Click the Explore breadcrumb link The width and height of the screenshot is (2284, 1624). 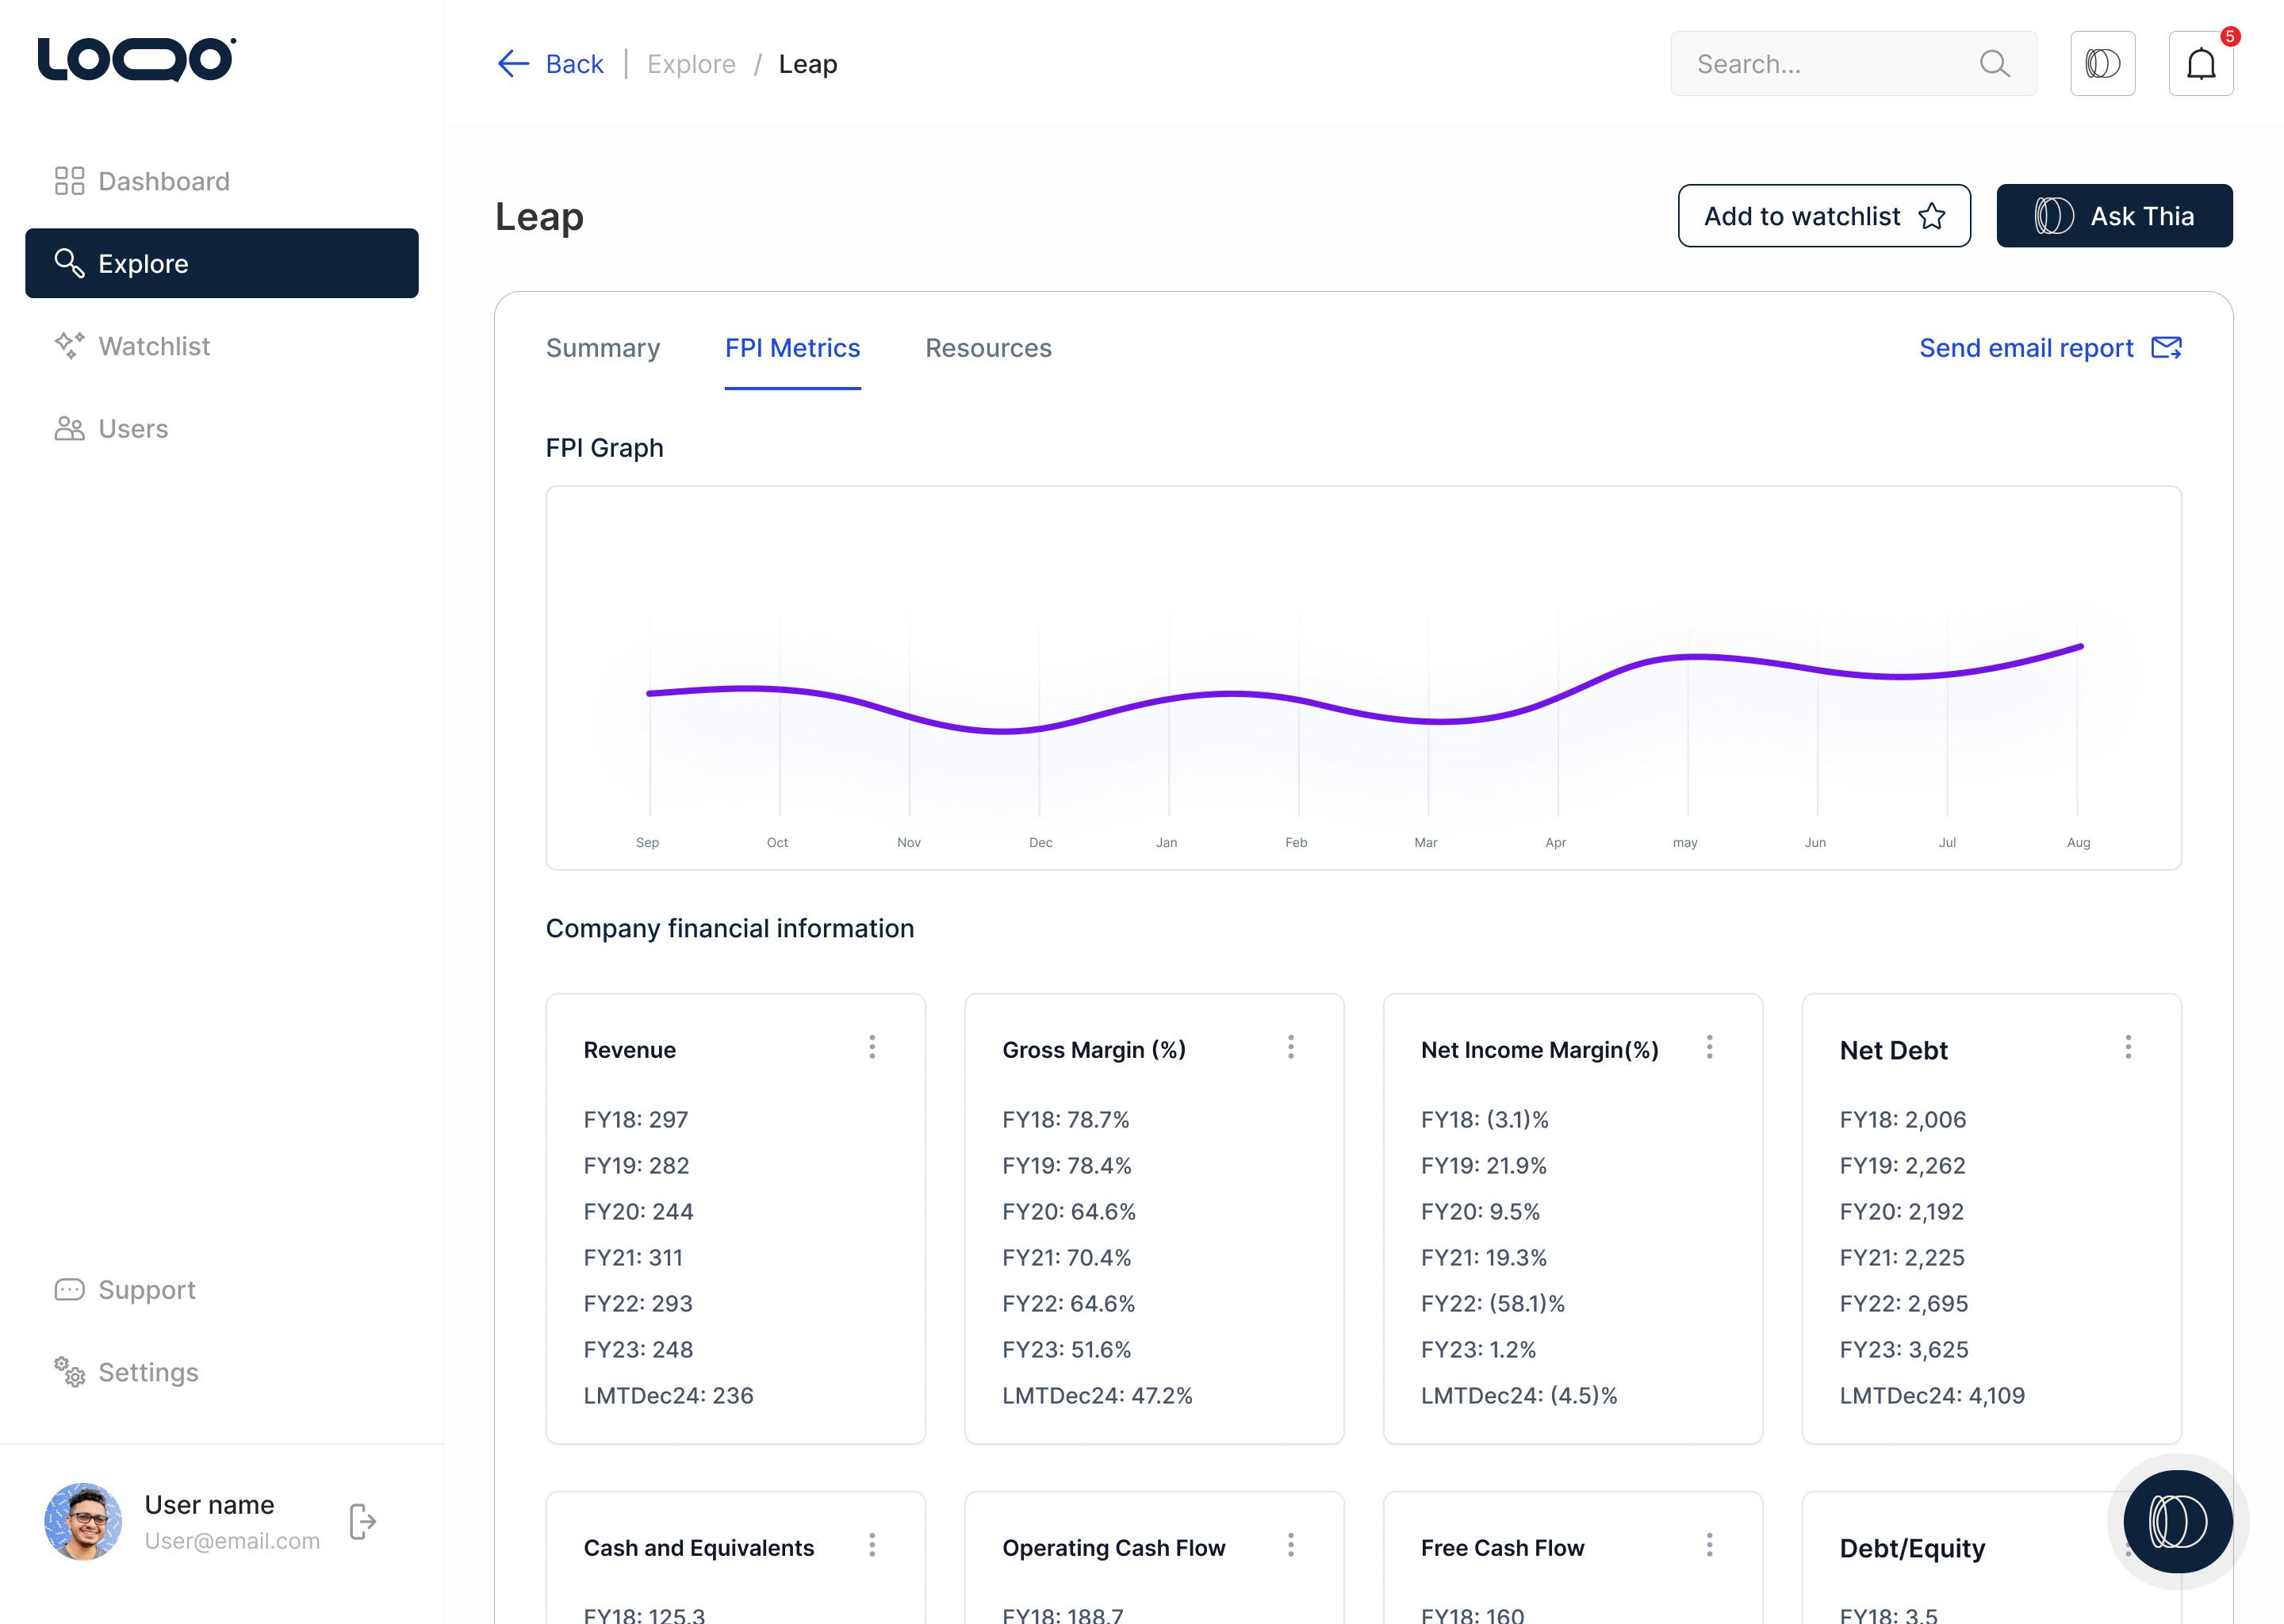(691, 64)
